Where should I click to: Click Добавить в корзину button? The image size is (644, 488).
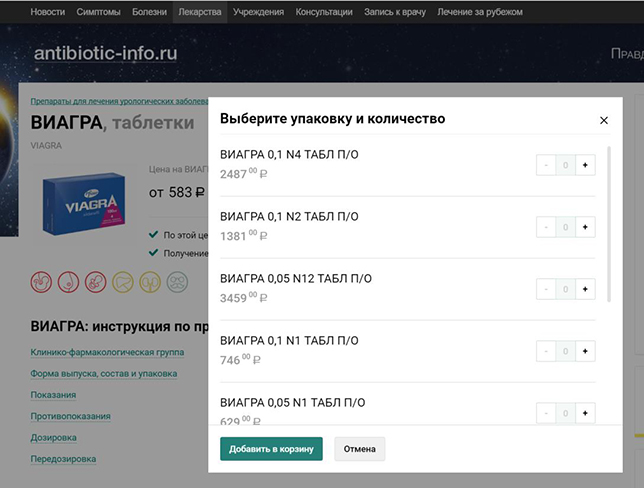271,449
